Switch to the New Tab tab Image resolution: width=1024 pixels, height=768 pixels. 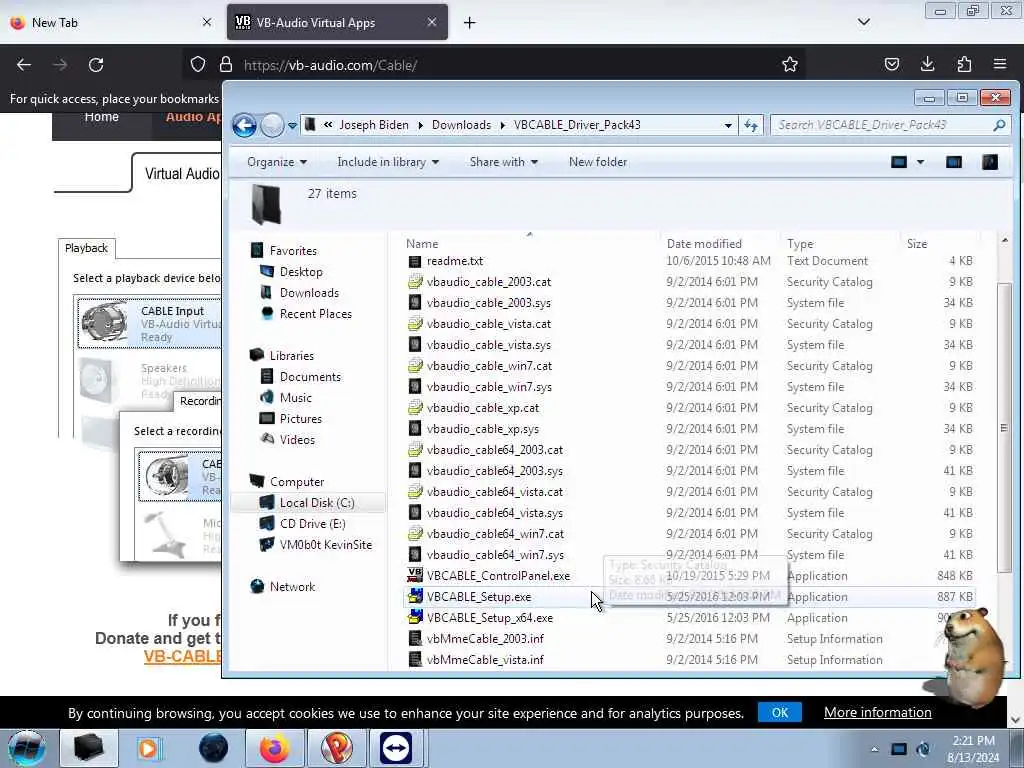111,23
